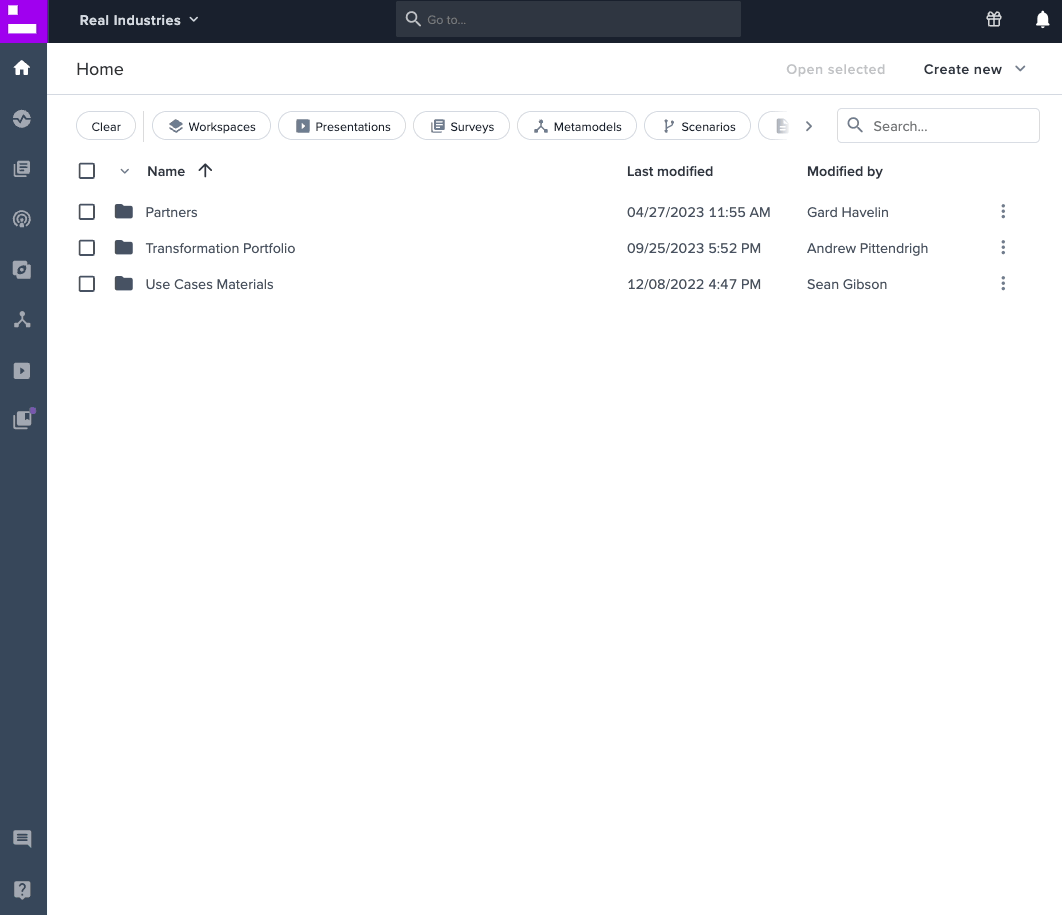Open the chat feedback icon in sidebar

pyautogui.click(x=22, y=838)
